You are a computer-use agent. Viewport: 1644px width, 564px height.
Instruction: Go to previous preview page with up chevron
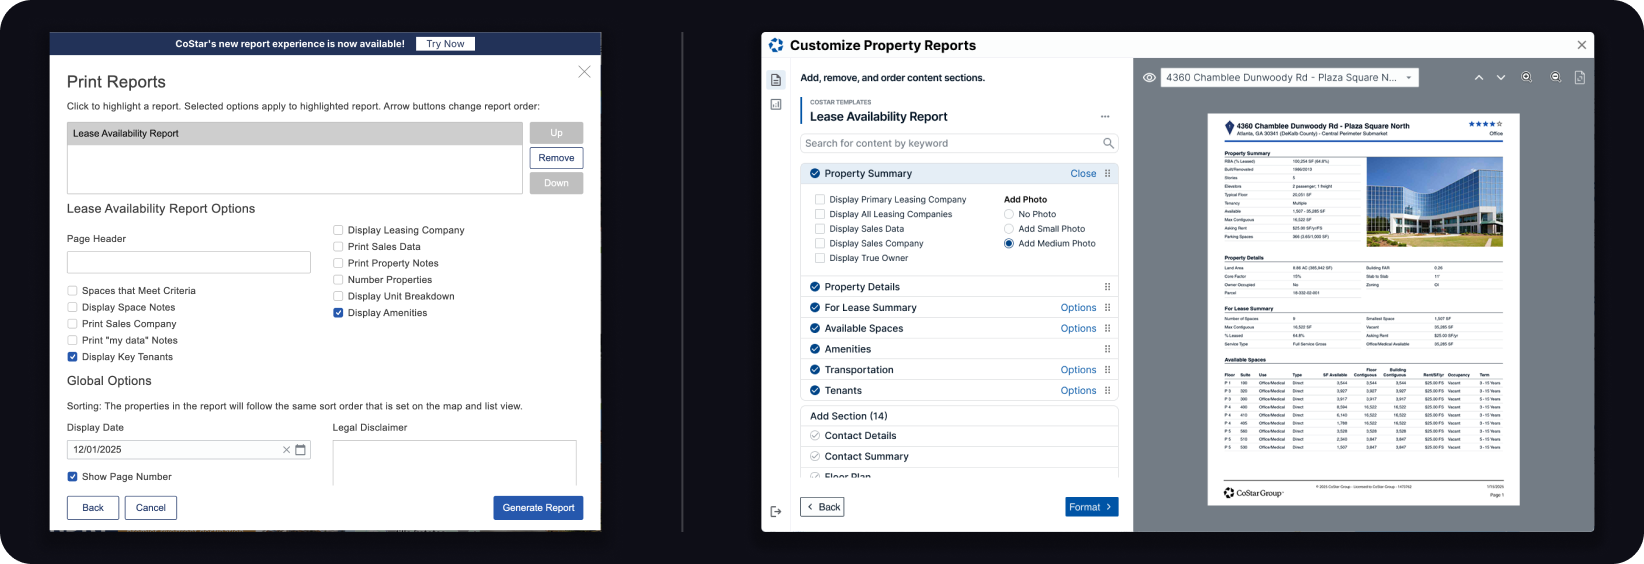click(x=1479, y=77)
